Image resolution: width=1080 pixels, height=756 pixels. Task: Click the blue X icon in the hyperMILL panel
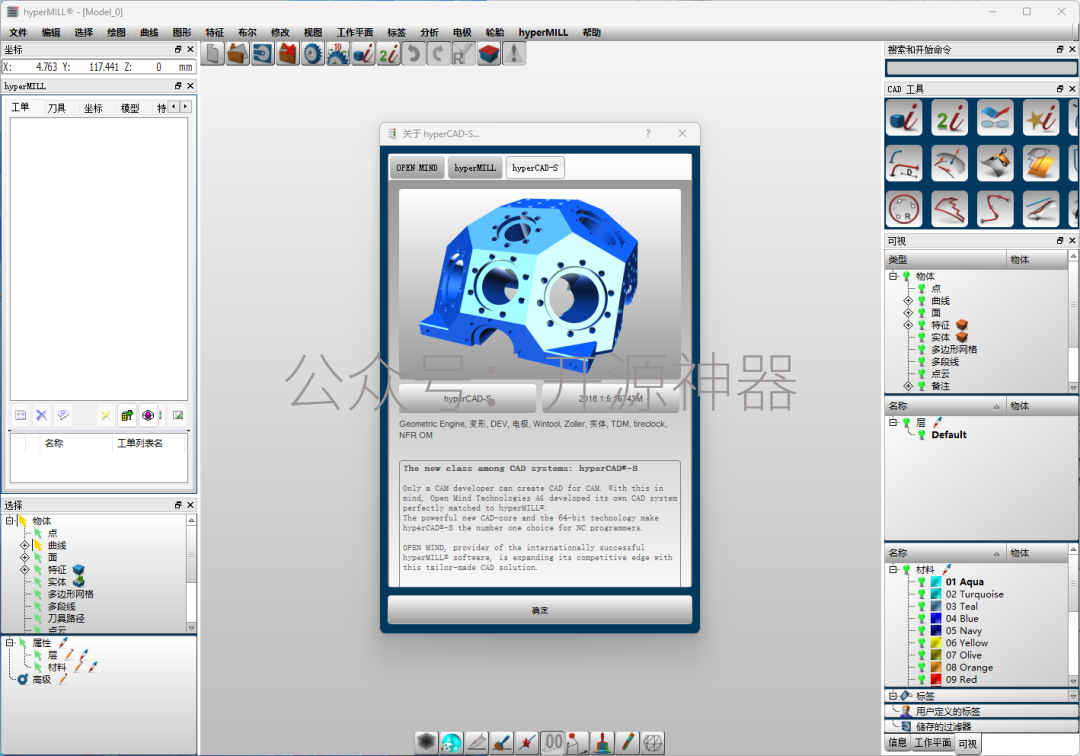tap(41, 415)
